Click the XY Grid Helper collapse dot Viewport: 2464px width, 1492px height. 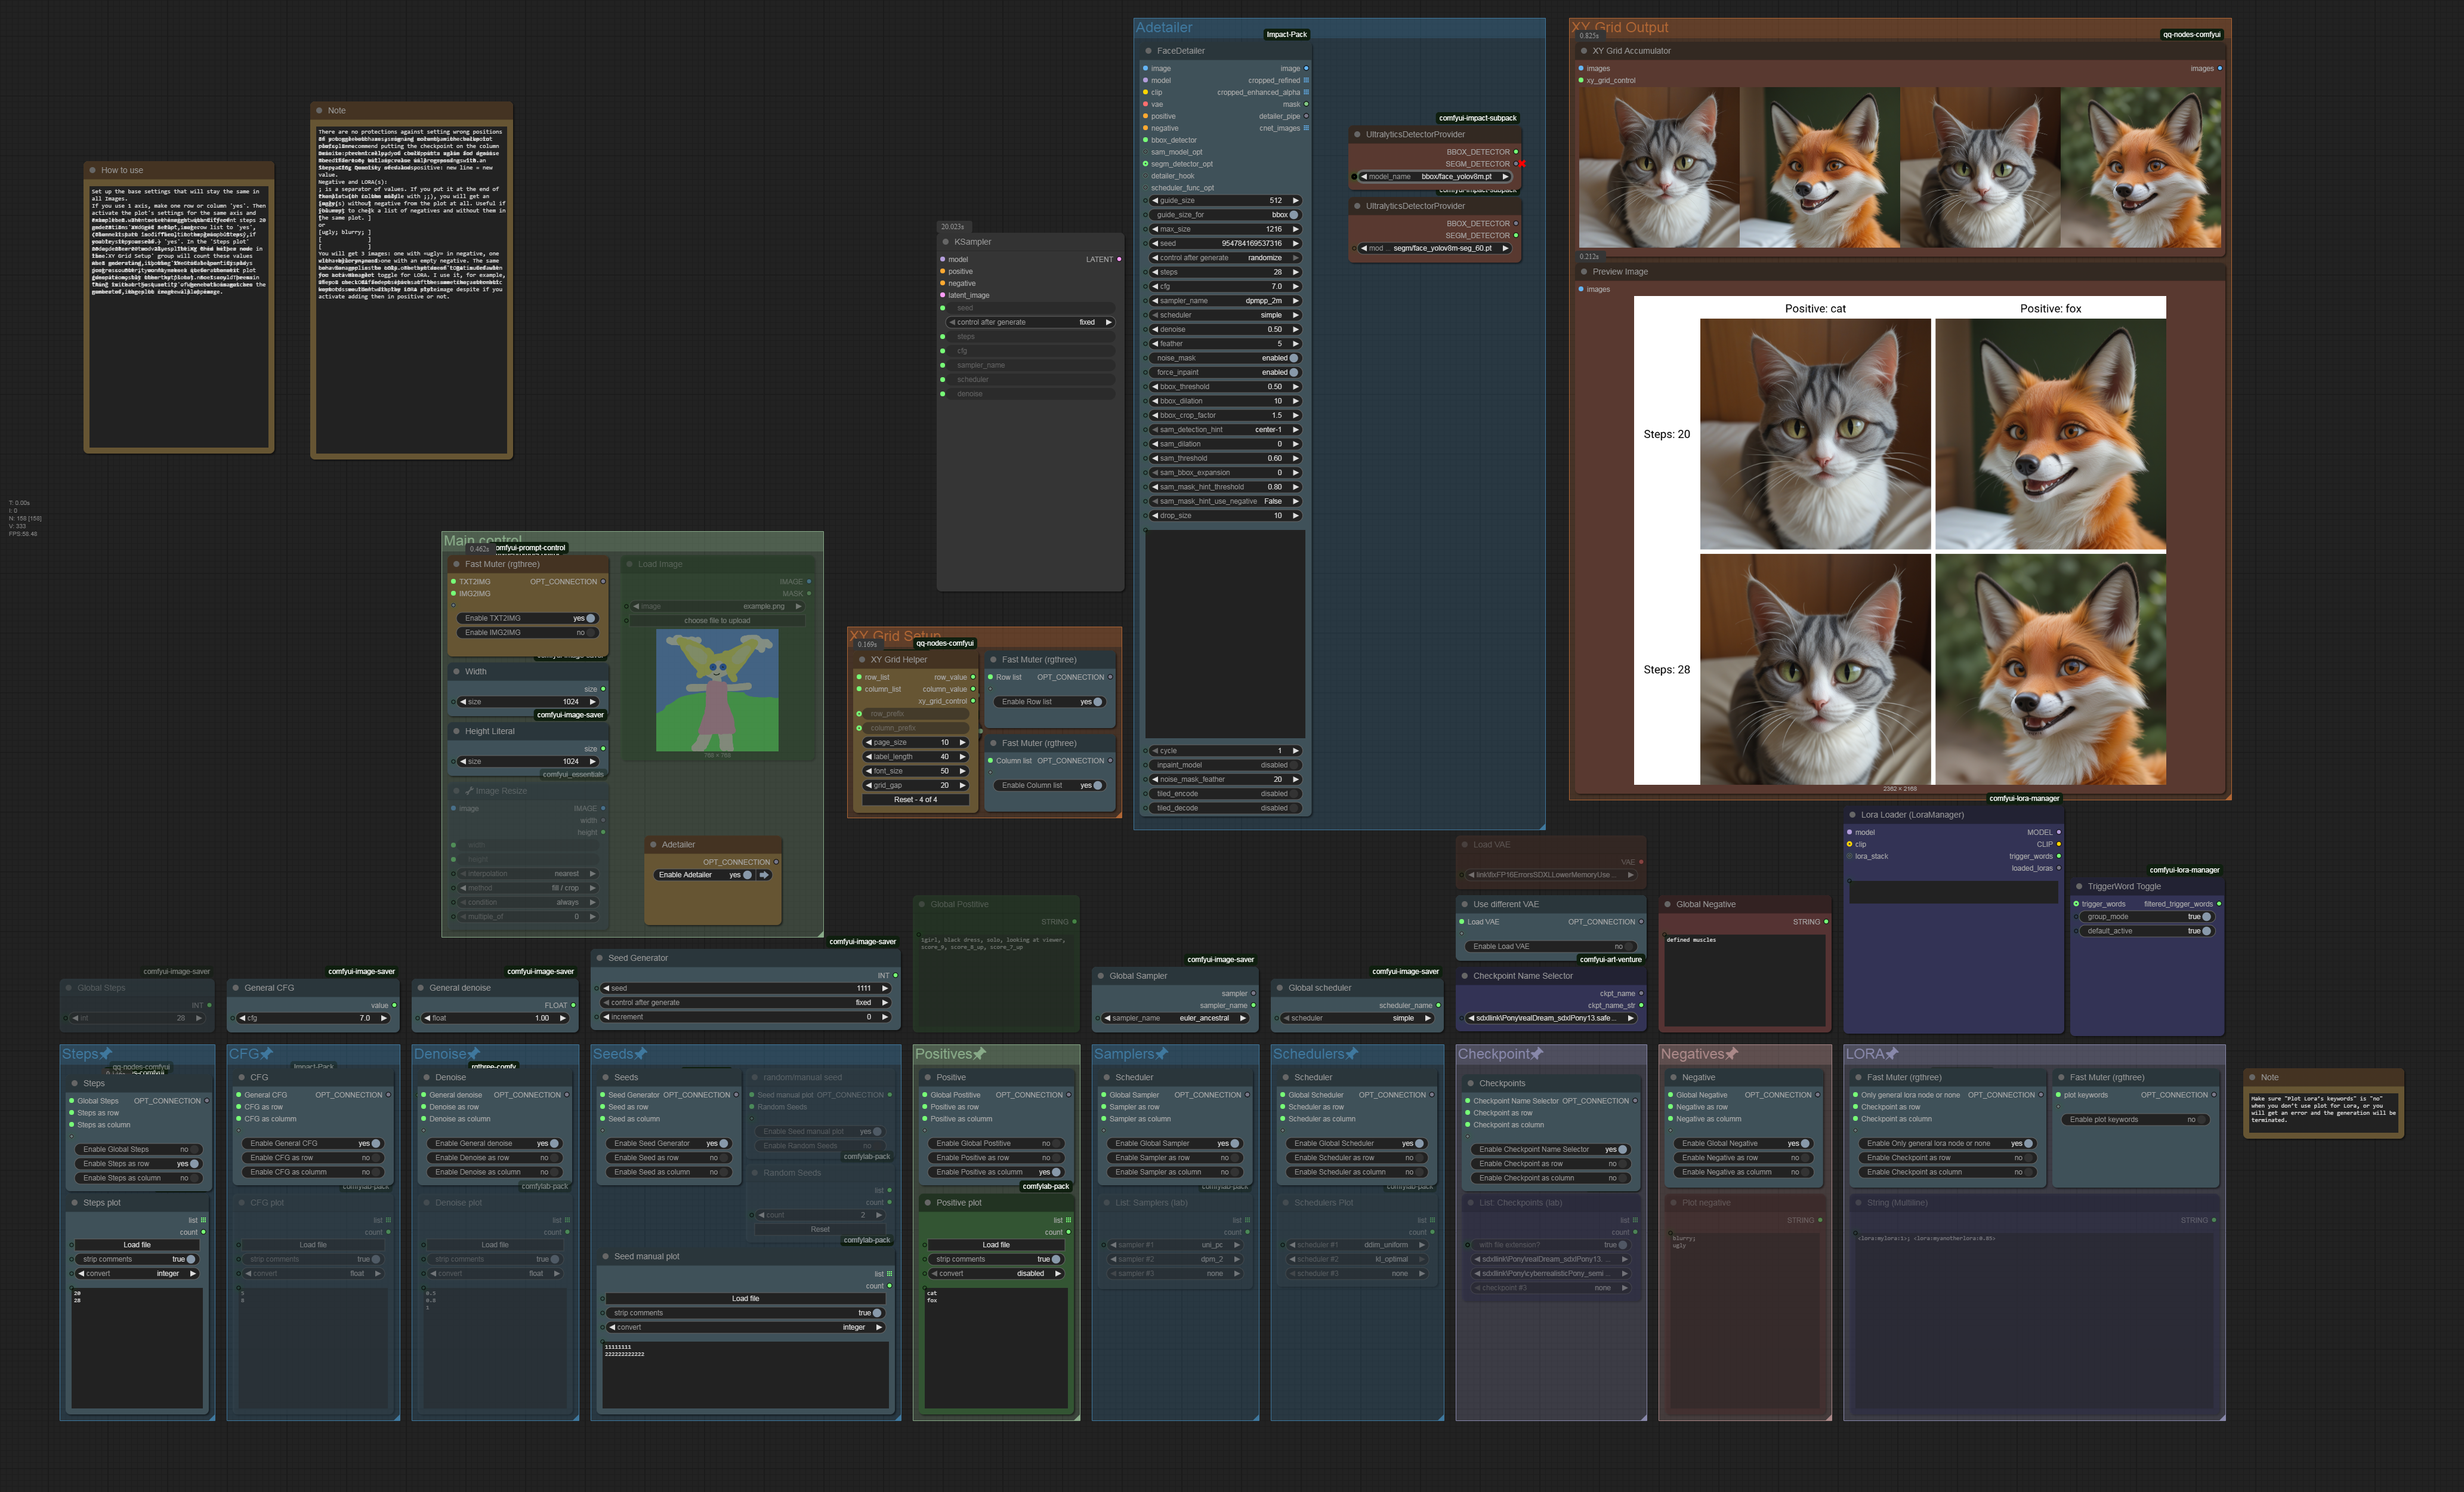coord(861,660)
